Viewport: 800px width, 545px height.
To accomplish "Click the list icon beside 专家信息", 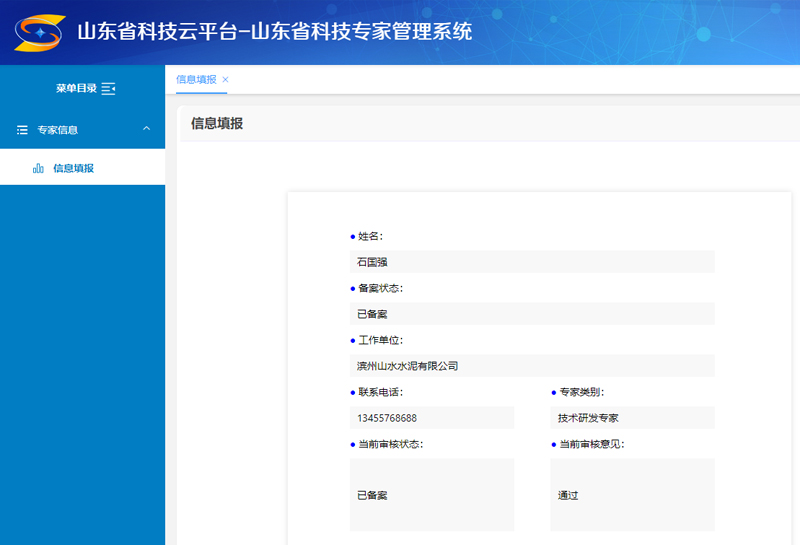I will pos(22,130).
